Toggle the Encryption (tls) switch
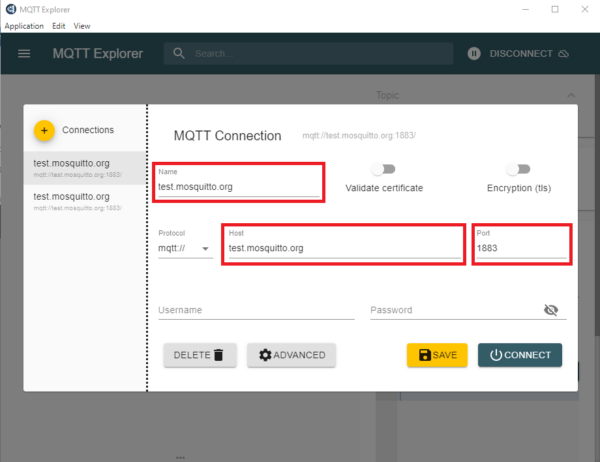 (518, 169)
